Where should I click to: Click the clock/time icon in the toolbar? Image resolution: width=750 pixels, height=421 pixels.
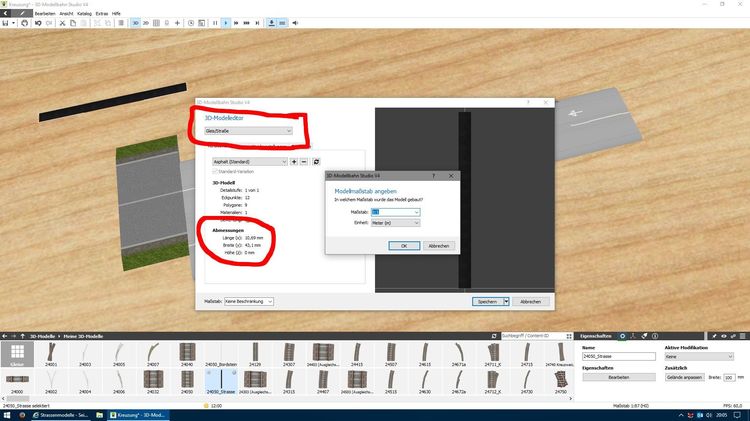(x=191, y=23)
